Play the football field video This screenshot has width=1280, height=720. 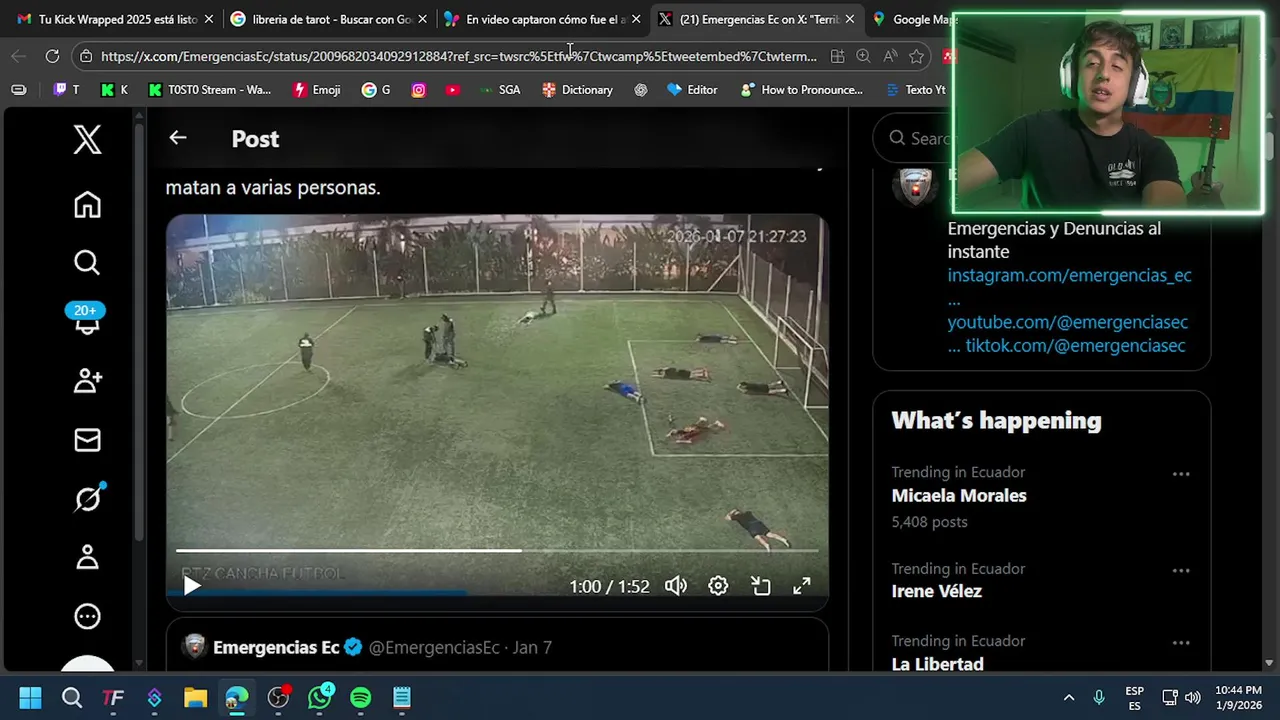192,587
